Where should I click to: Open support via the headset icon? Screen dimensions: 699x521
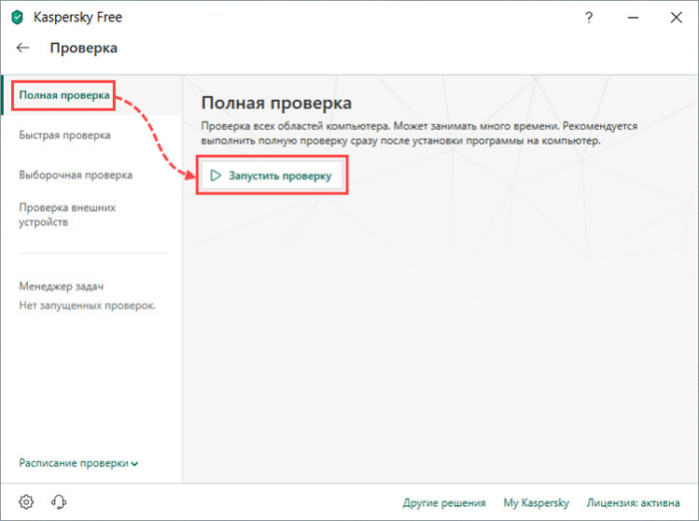59,502
